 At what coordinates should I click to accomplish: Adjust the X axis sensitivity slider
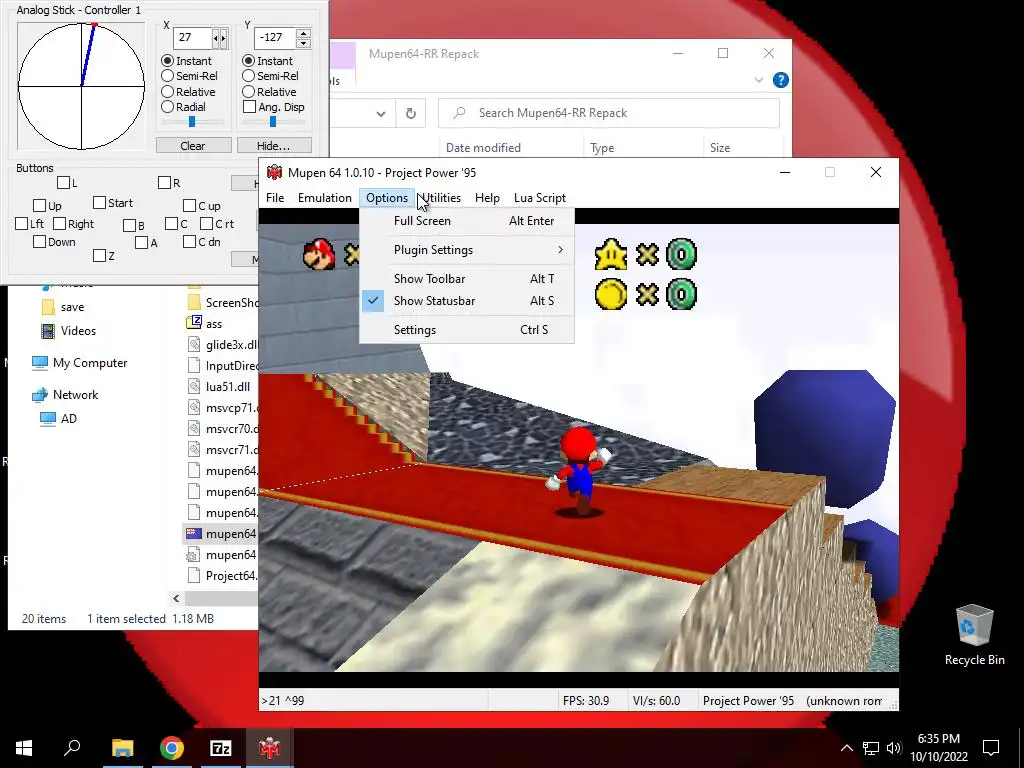tap(192, 121)
